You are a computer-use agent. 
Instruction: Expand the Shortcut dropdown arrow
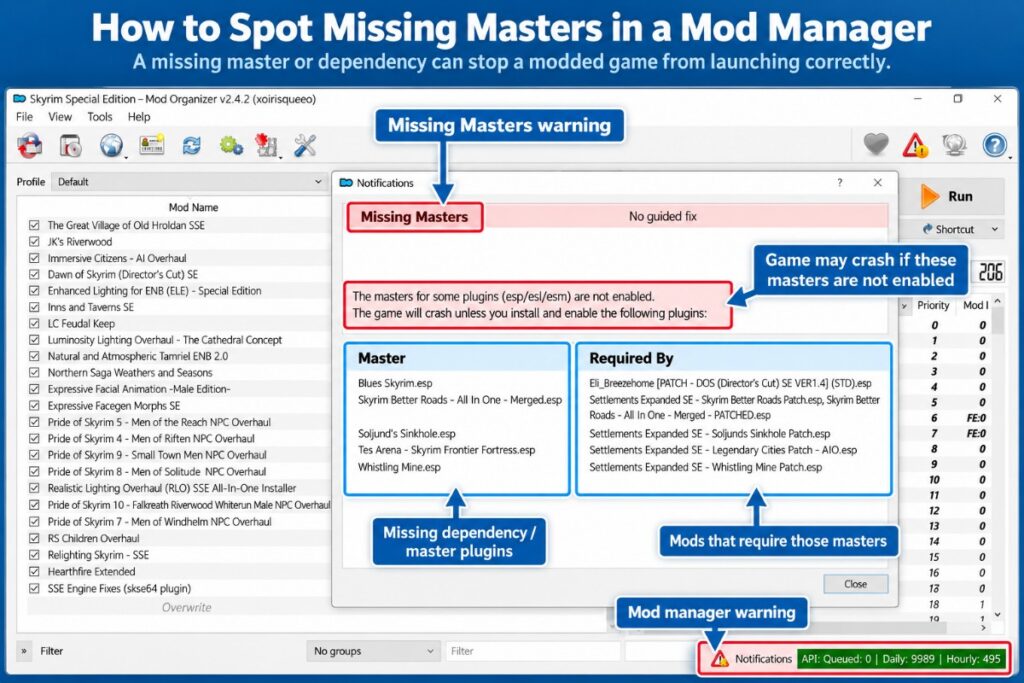995,229
